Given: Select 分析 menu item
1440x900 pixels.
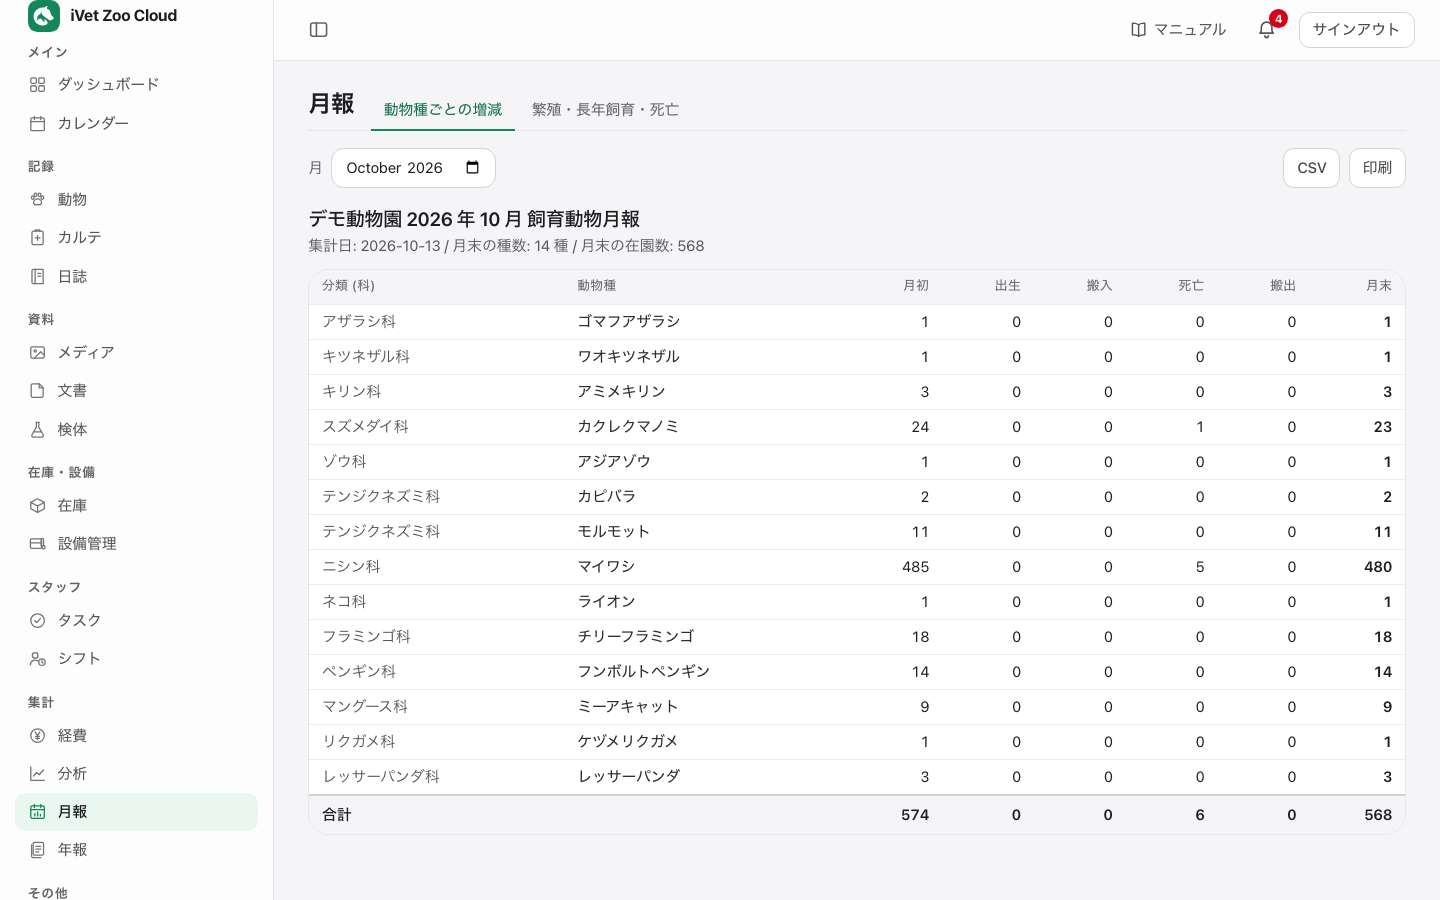Looking at the screenshot, I should point(136,773).
